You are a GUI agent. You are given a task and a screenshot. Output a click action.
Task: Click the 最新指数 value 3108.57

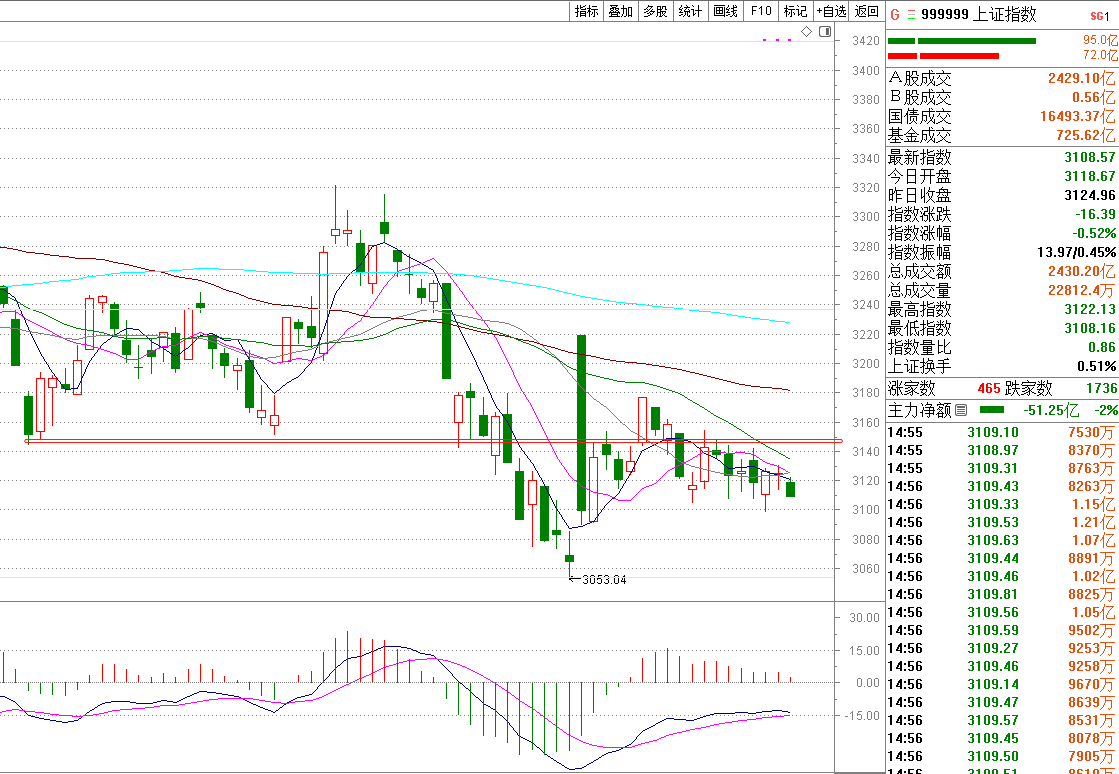1089,157
